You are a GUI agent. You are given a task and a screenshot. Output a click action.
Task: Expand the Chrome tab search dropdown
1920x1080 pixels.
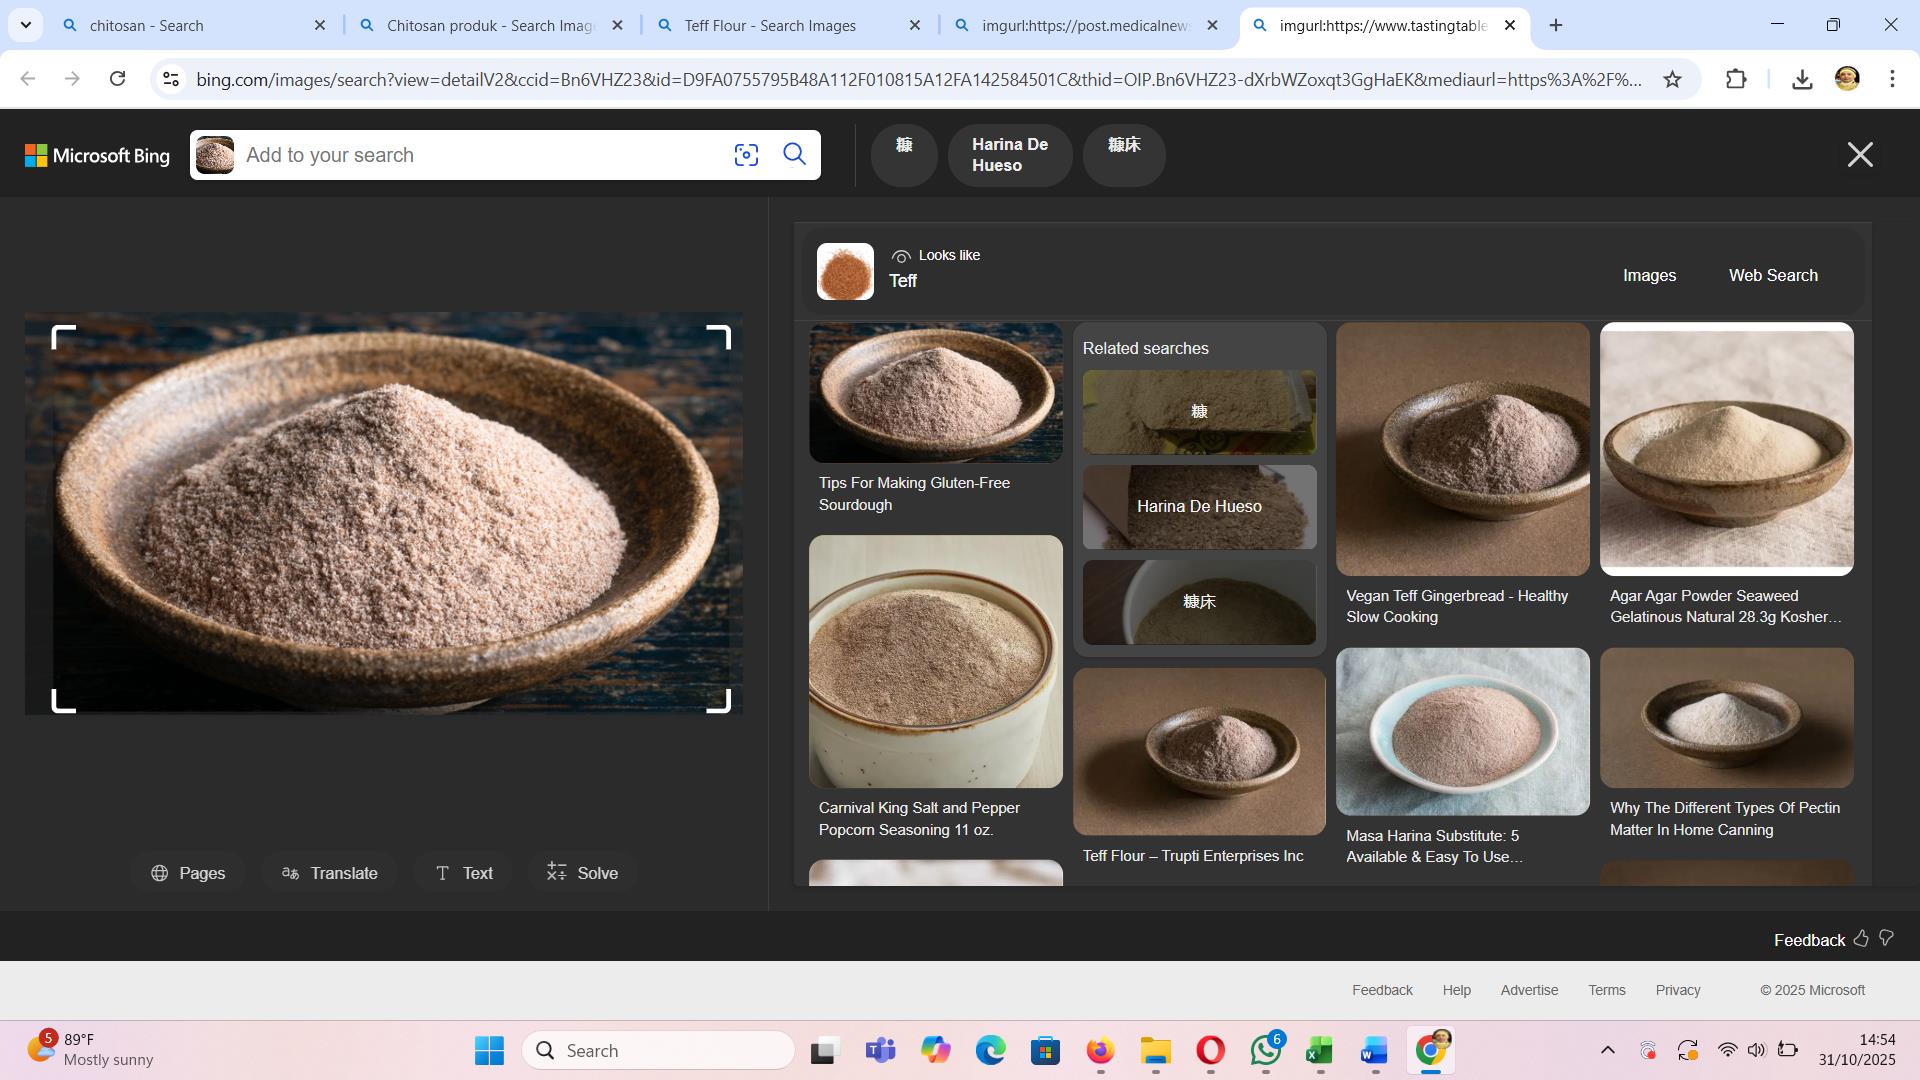point(26,25)
